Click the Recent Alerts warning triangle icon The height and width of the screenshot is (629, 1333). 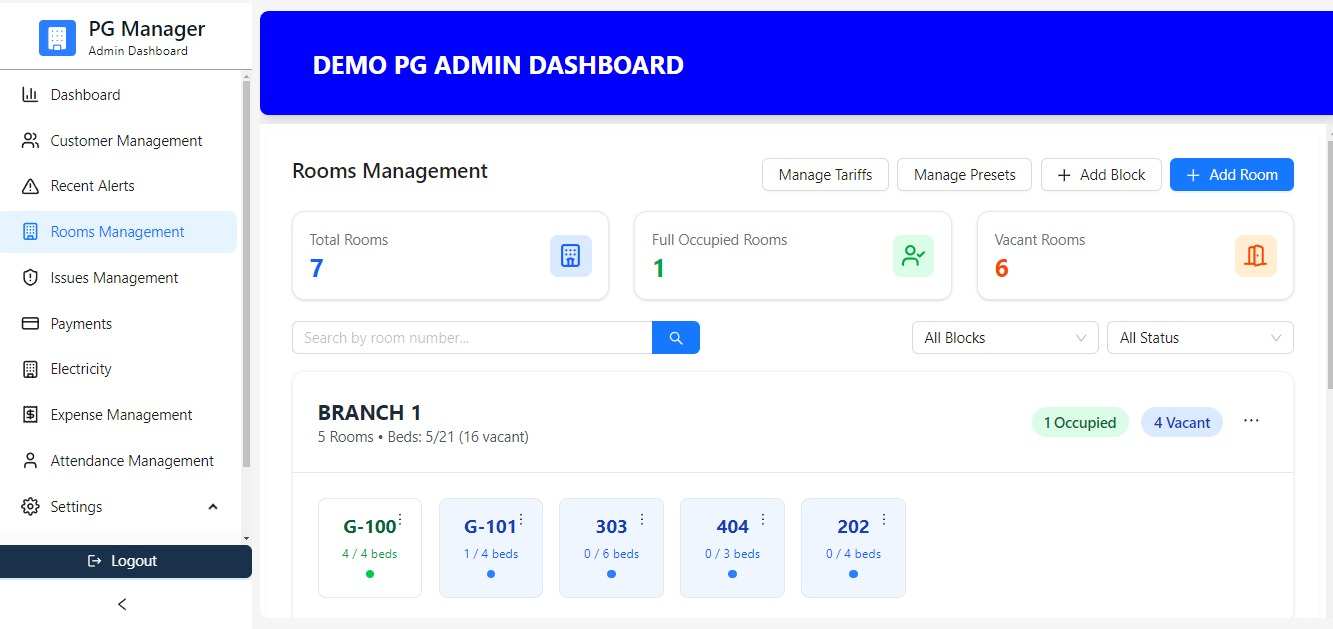[x=31, y=185]
